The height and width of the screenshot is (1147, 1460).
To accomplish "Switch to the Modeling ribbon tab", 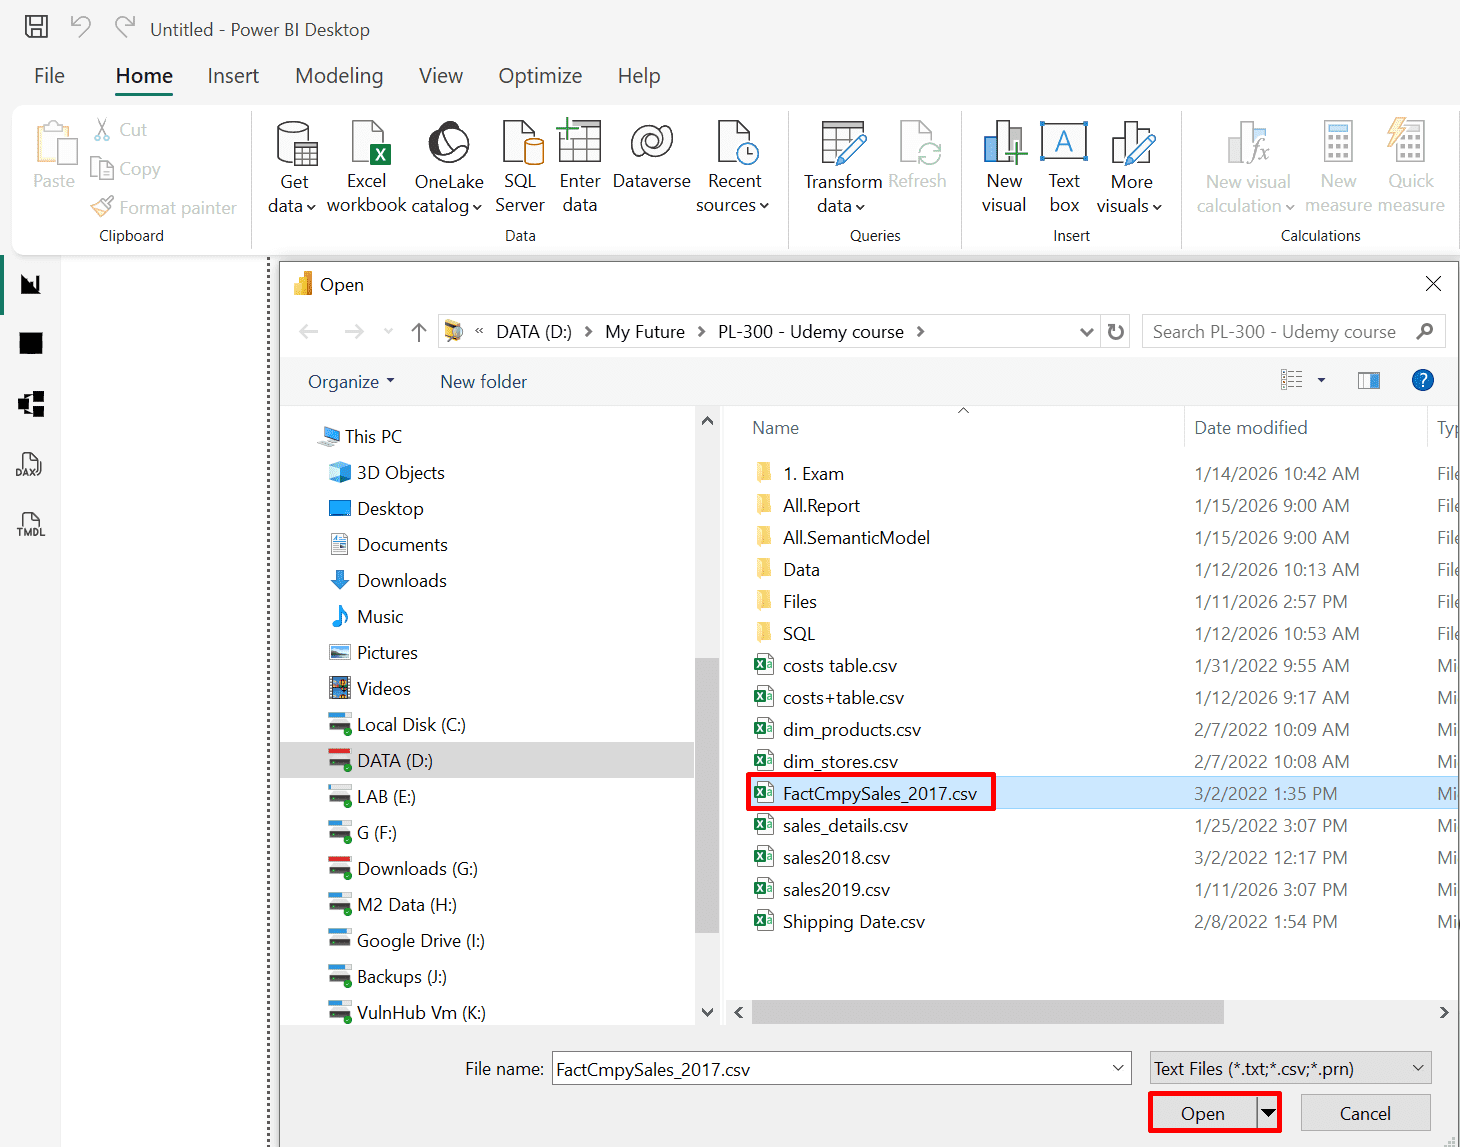I will click(x=339, y=76).
